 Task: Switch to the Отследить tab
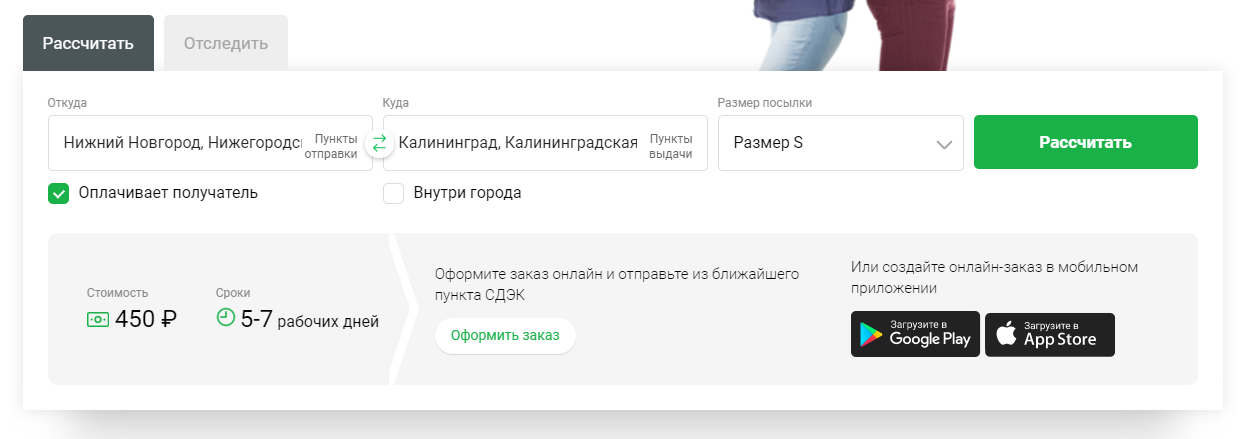pos(226,43)
